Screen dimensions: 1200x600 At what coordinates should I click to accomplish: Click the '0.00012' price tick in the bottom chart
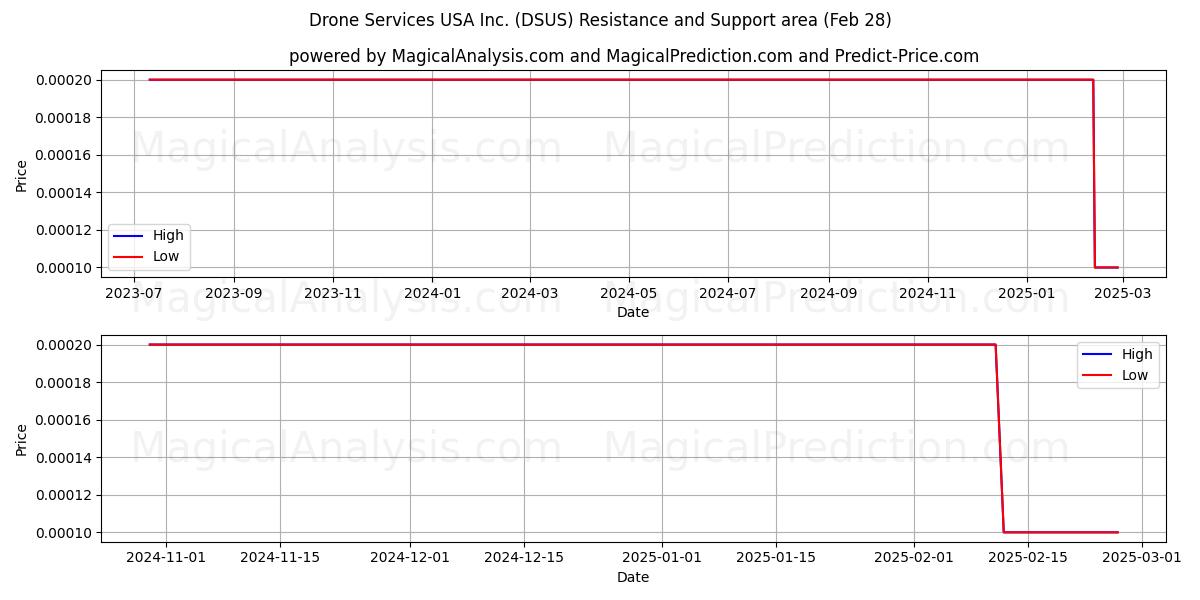point(64,495)
